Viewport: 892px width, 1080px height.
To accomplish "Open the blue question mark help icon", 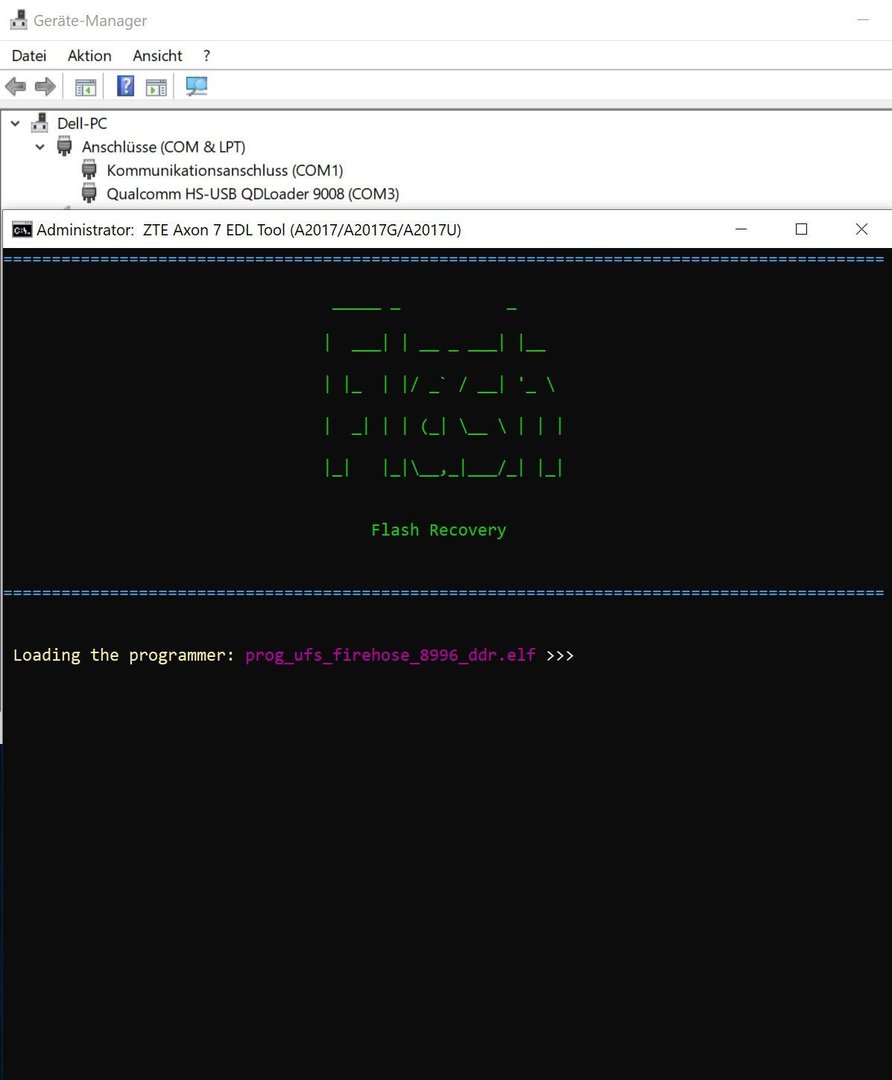I will click(x=125, y=86).
